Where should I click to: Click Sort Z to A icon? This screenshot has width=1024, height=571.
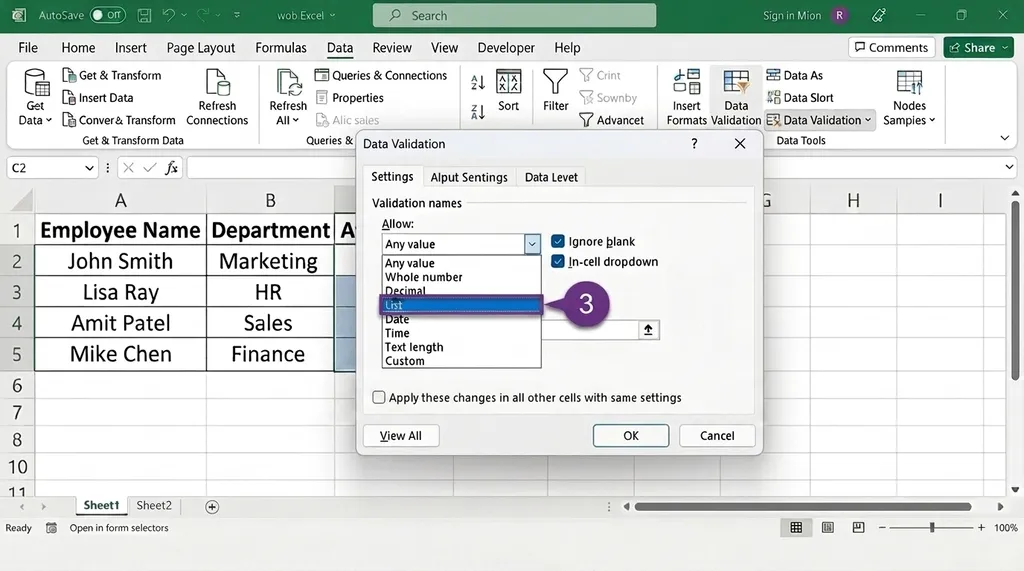point(477,112)
